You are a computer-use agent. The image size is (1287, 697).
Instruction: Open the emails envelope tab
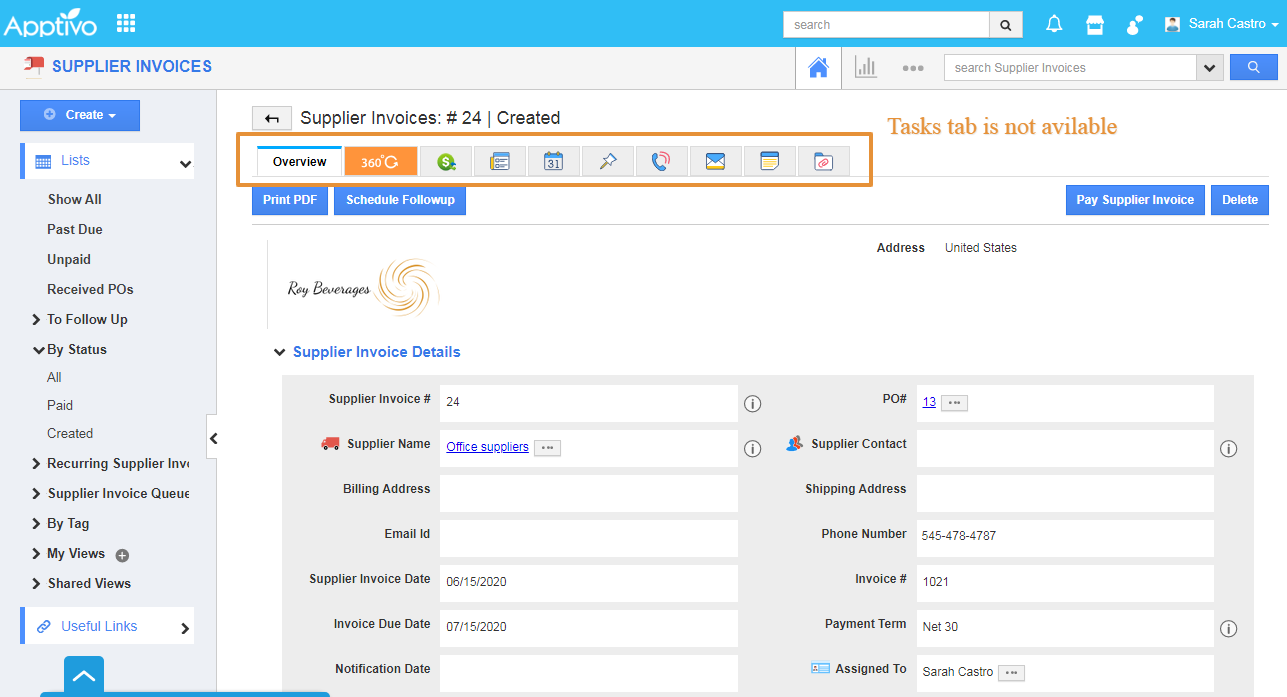[x=714, y=161]
